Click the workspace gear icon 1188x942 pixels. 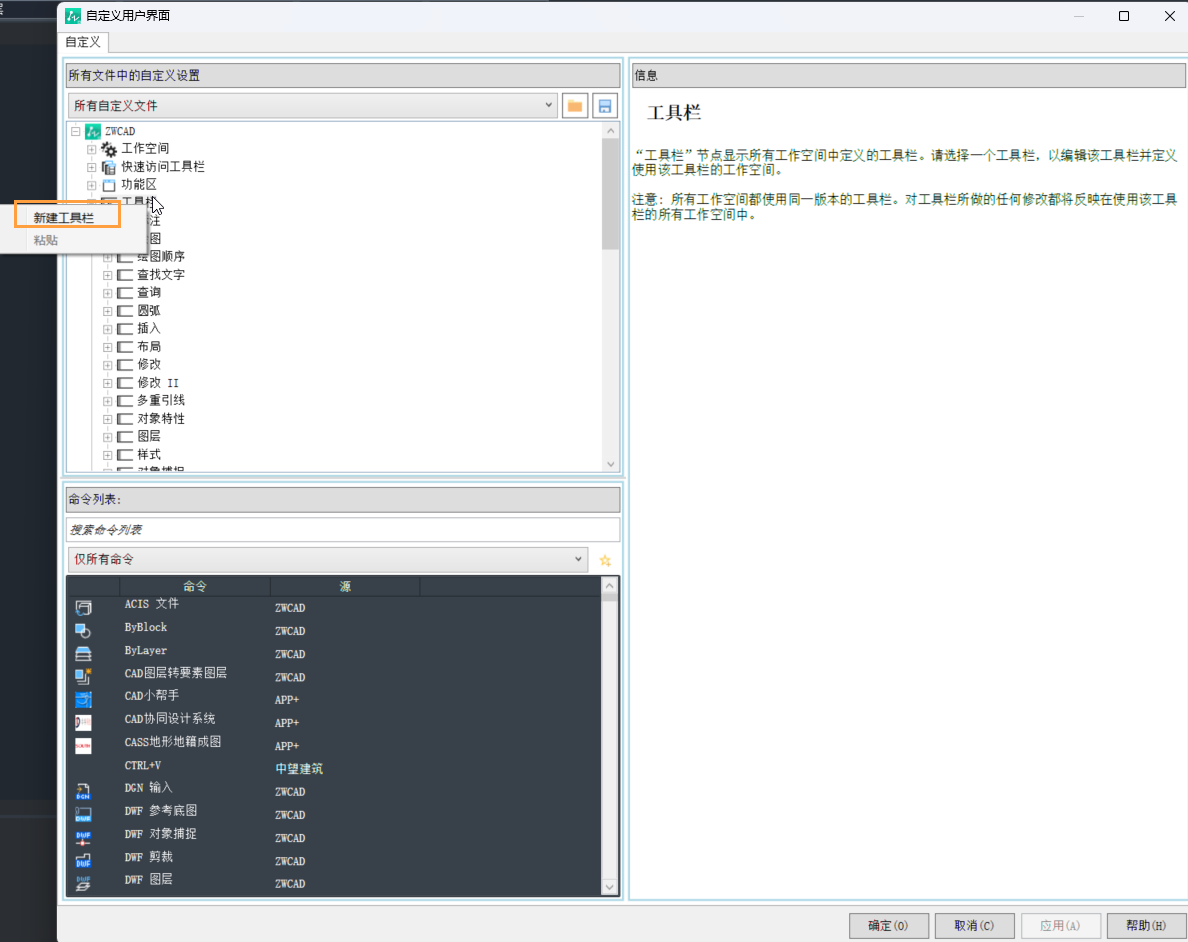coord(109,149)
